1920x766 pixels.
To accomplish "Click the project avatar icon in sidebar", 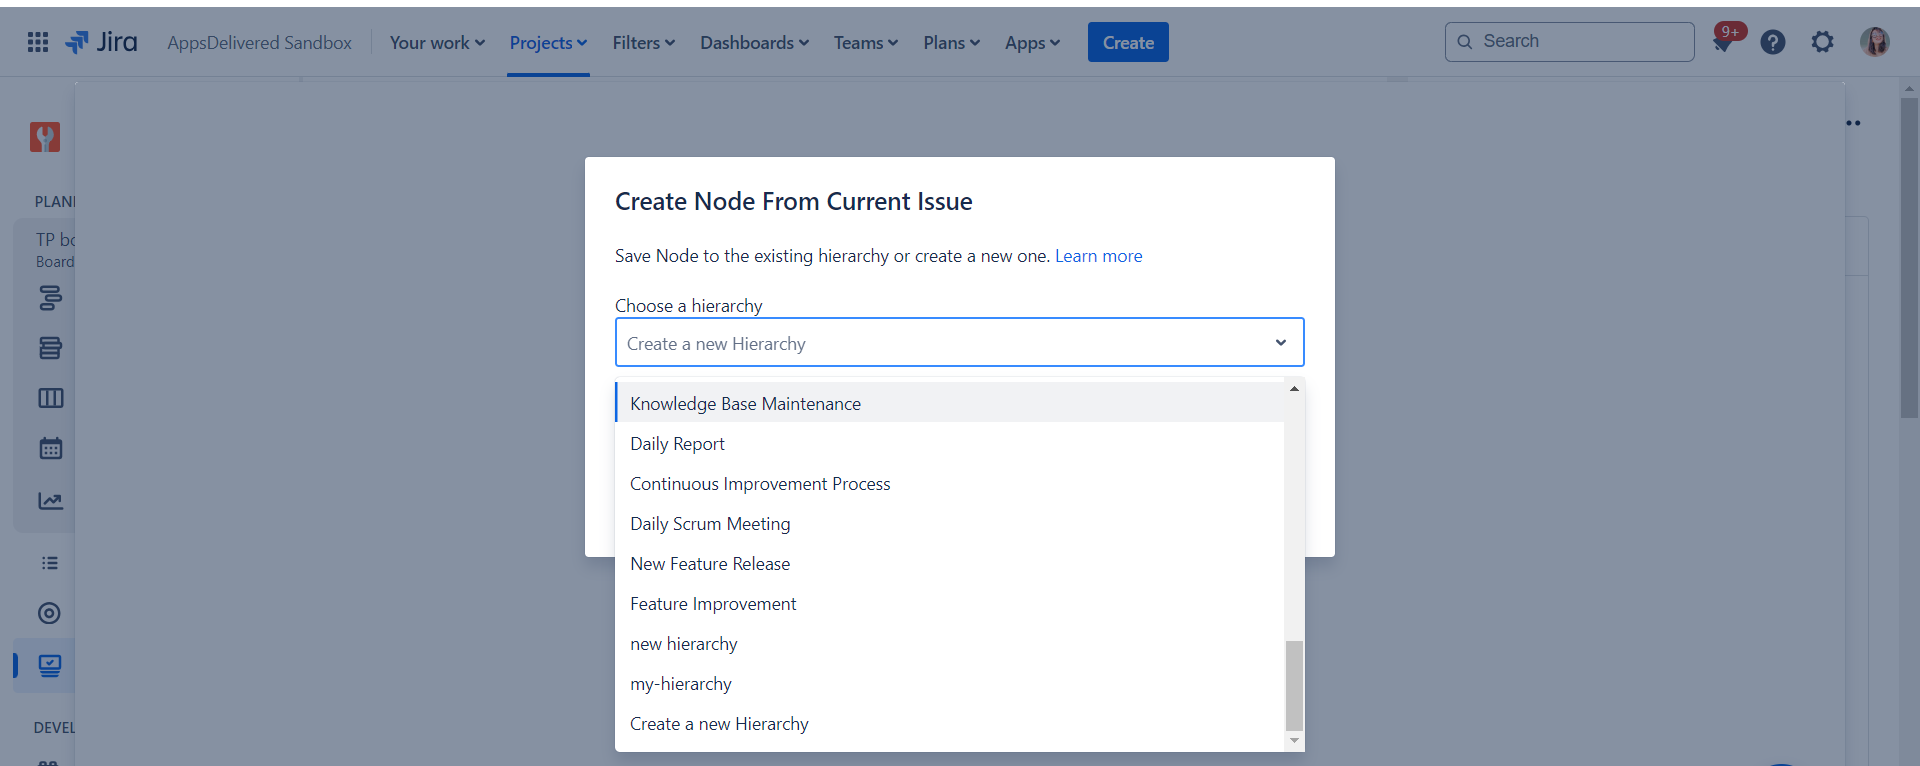I will click(x=45, y=137).
